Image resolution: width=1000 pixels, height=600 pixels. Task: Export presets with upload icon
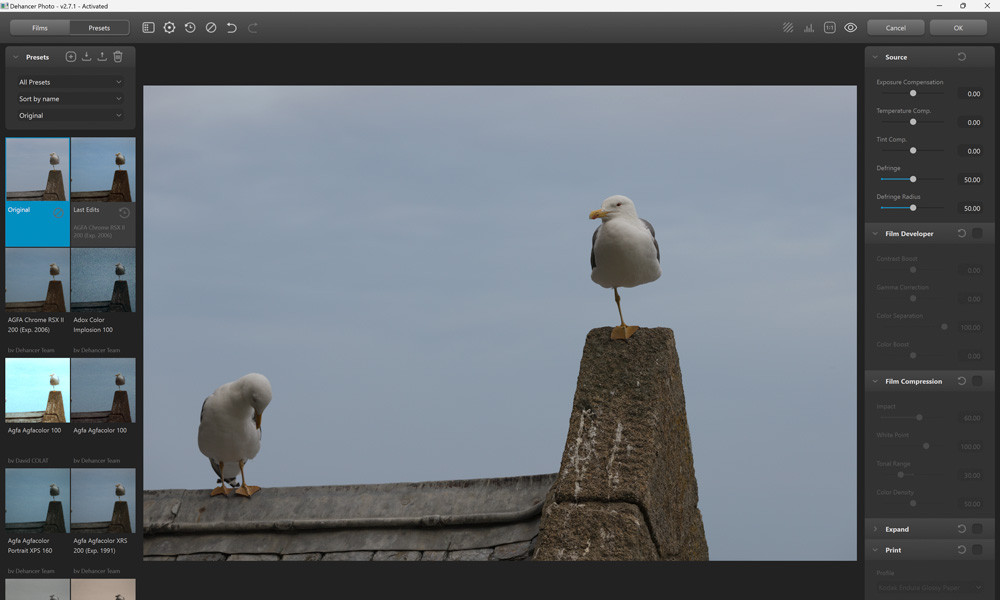tap(102, 57)
